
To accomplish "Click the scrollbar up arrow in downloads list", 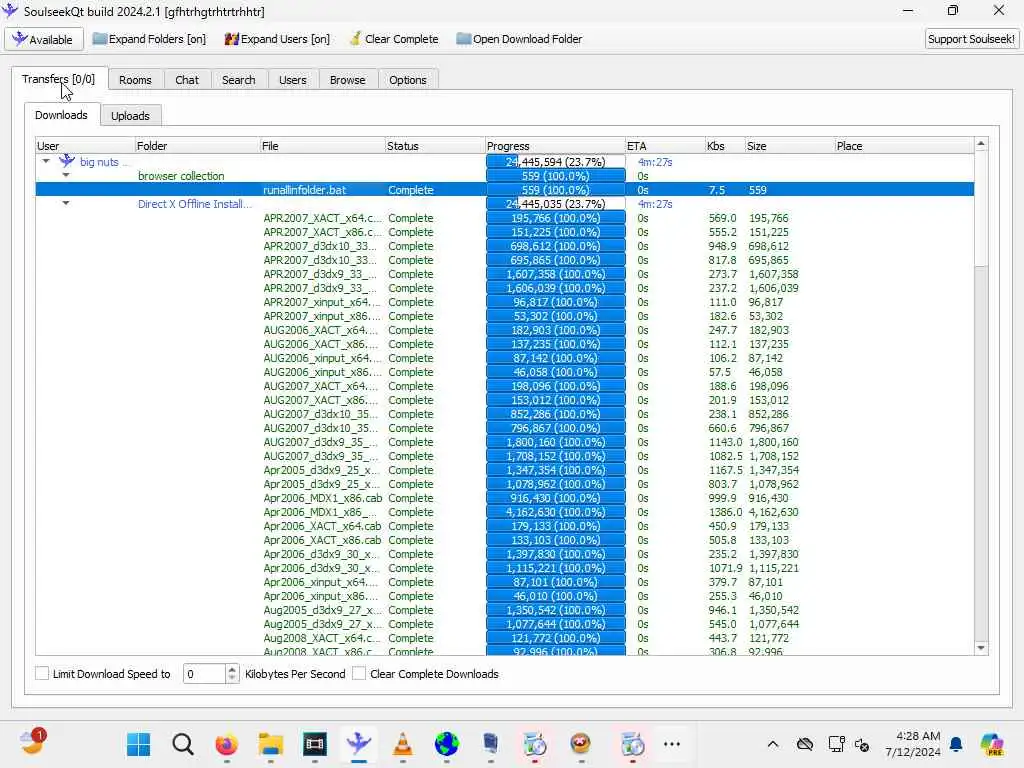I will pyautogui.click(x=981, y=144).
